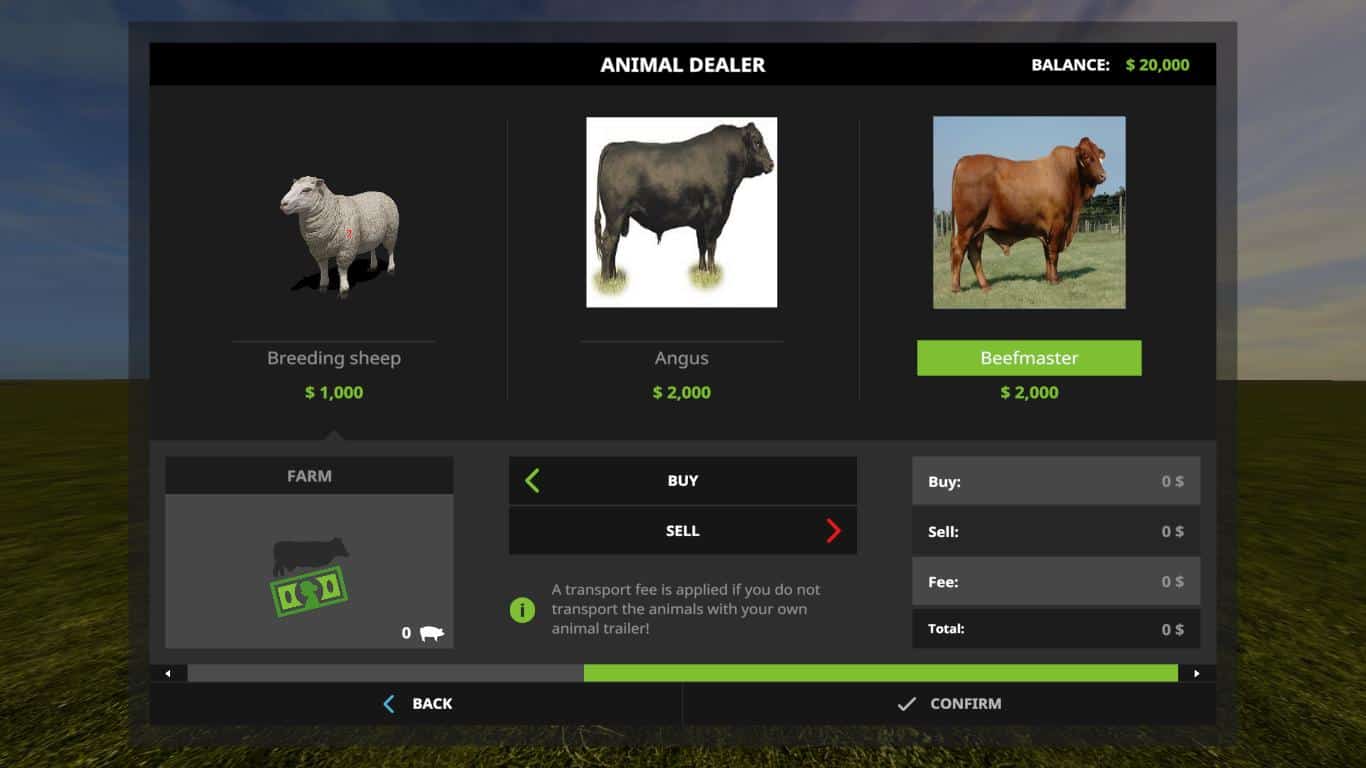Click the Confirm checkmark icon
This screenshot has width=1366, height=768.
[x=906, y=704]
